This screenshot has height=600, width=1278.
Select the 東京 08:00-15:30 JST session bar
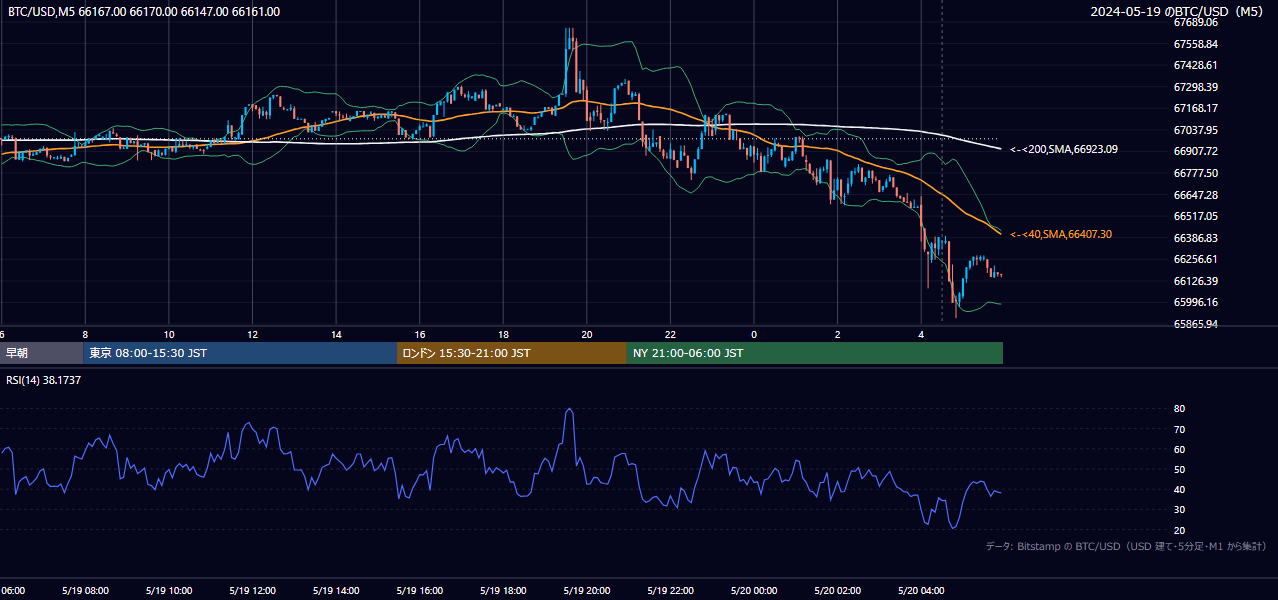pyautogui.click(x=240, y=353)
